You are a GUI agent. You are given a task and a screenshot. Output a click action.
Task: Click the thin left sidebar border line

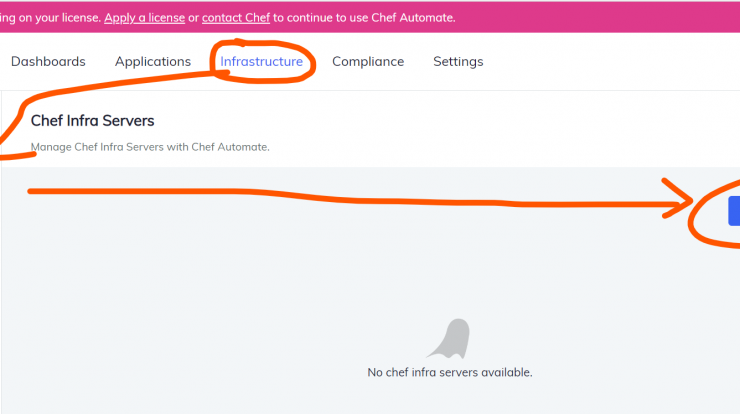click(x=1, y=252)
